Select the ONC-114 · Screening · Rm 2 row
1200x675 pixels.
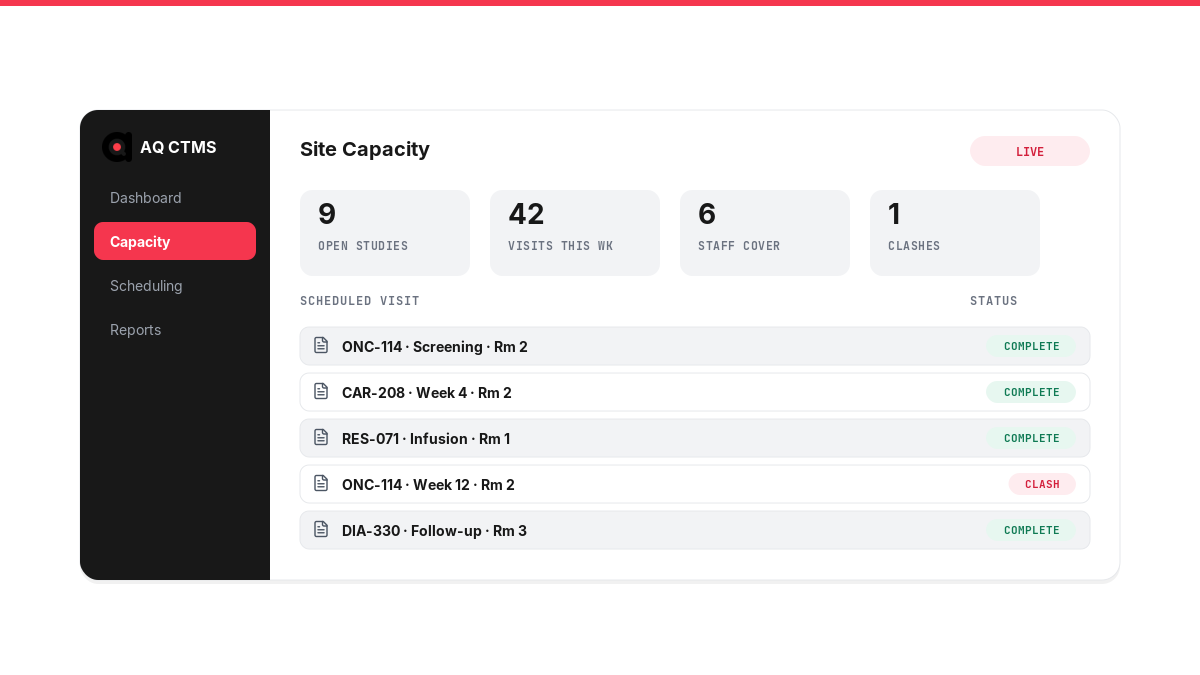coord(695,346)
